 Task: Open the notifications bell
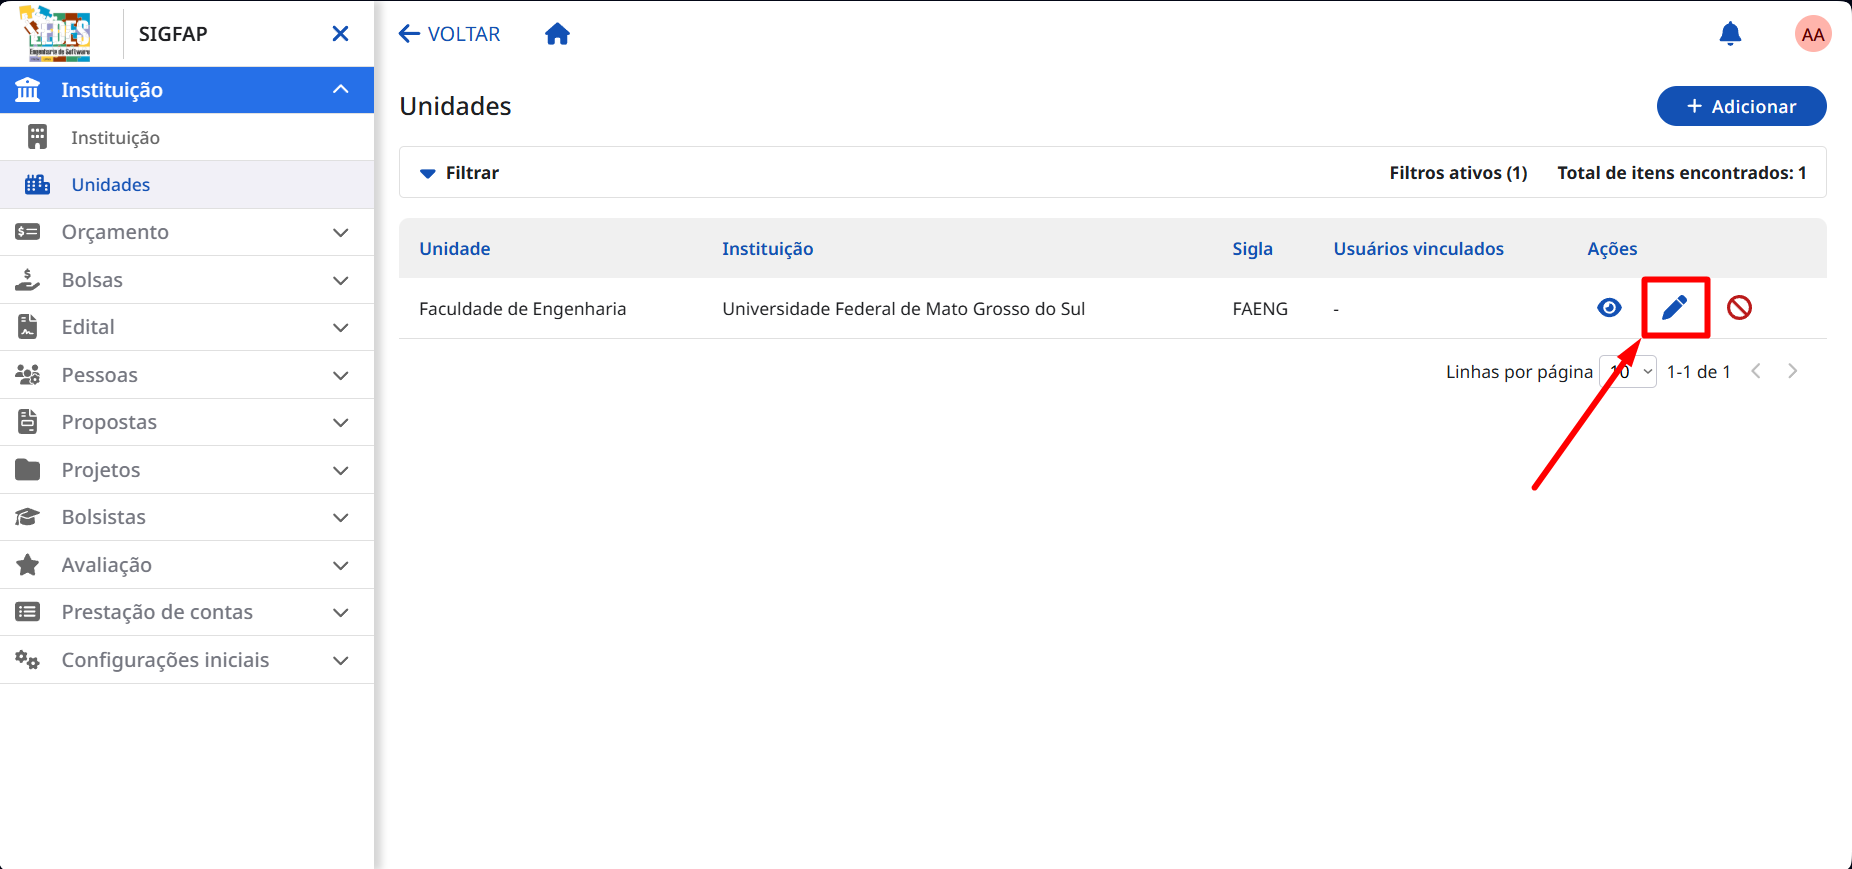[1730, 34]
